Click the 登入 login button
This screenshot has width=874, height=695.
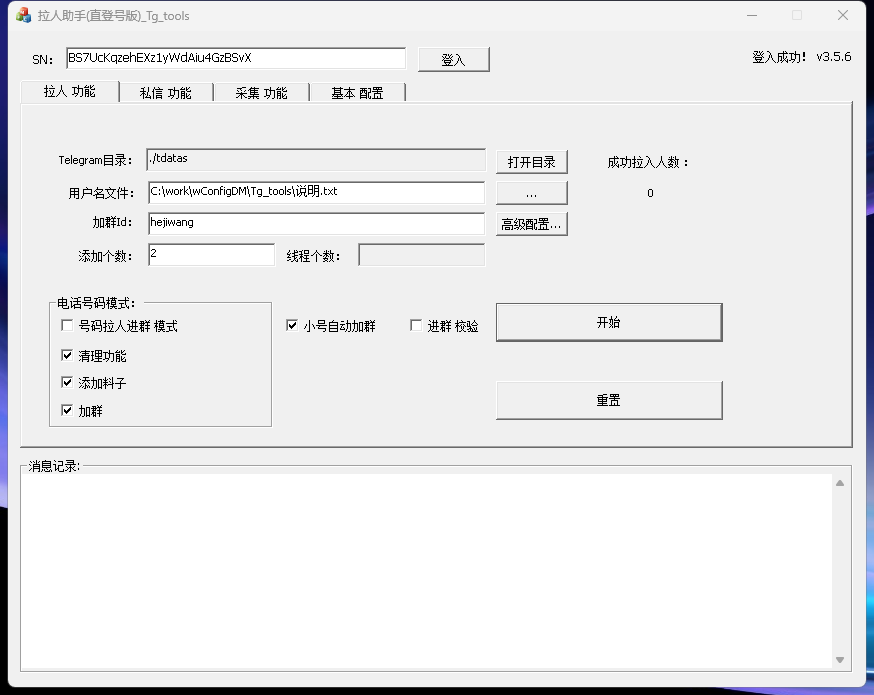454,59
